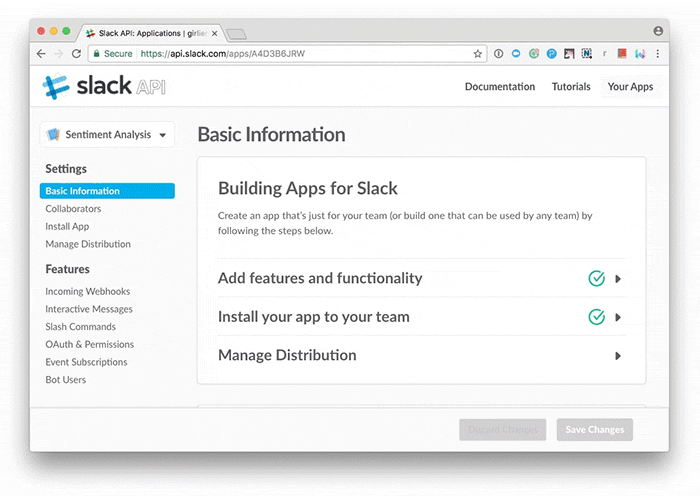Open the Sentiment Analysis app selector dropdown
This screenshot has width=700, height=496.
[107, 135]
